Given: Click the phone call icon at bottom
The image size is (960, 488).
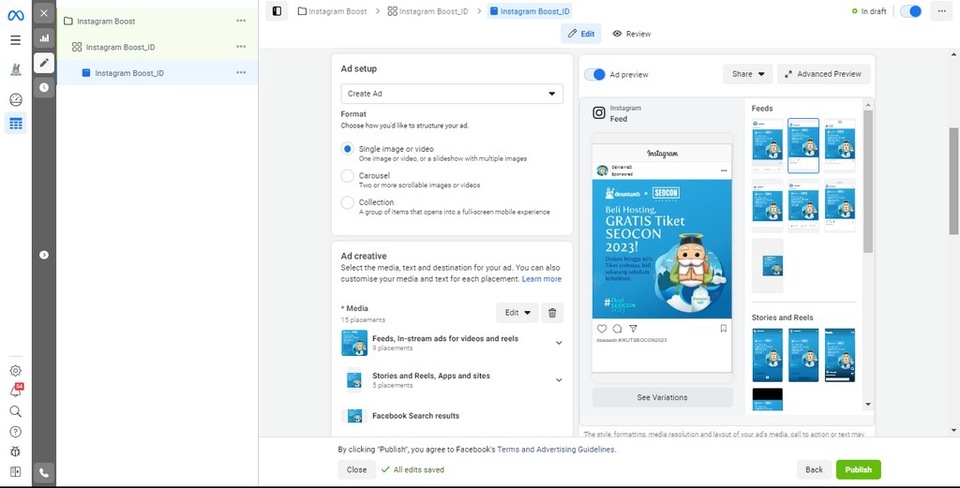Looking at the screenshot, I should click(x=44, y=473).
